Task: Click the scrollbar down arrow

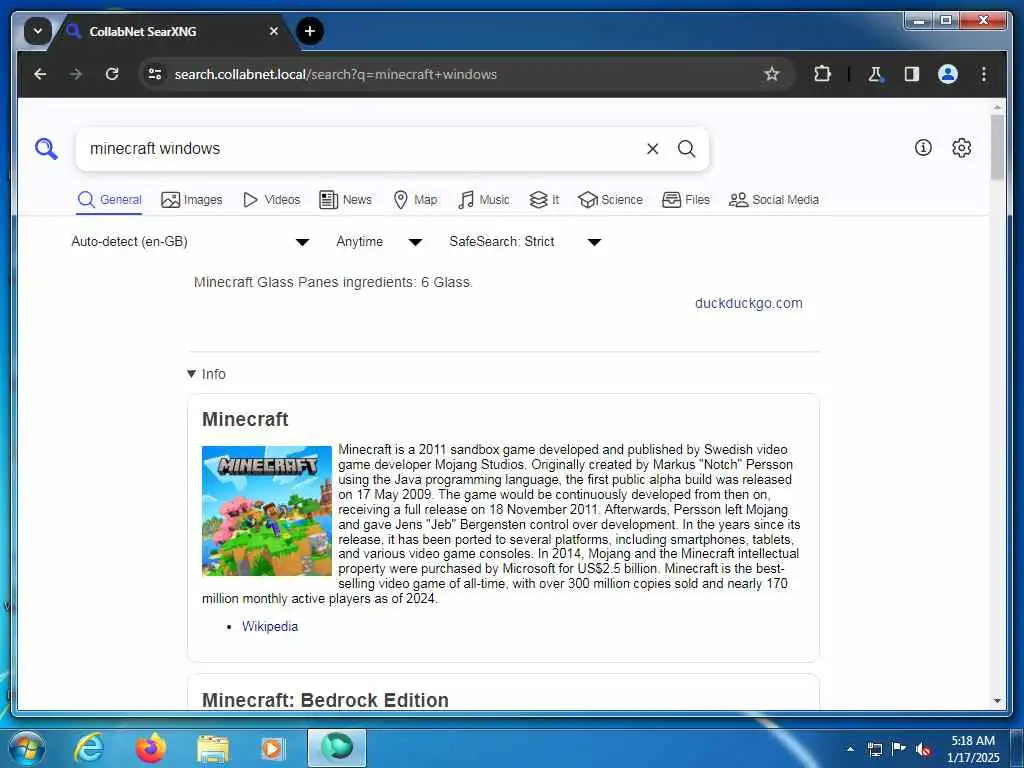Action: click(997, 701)
